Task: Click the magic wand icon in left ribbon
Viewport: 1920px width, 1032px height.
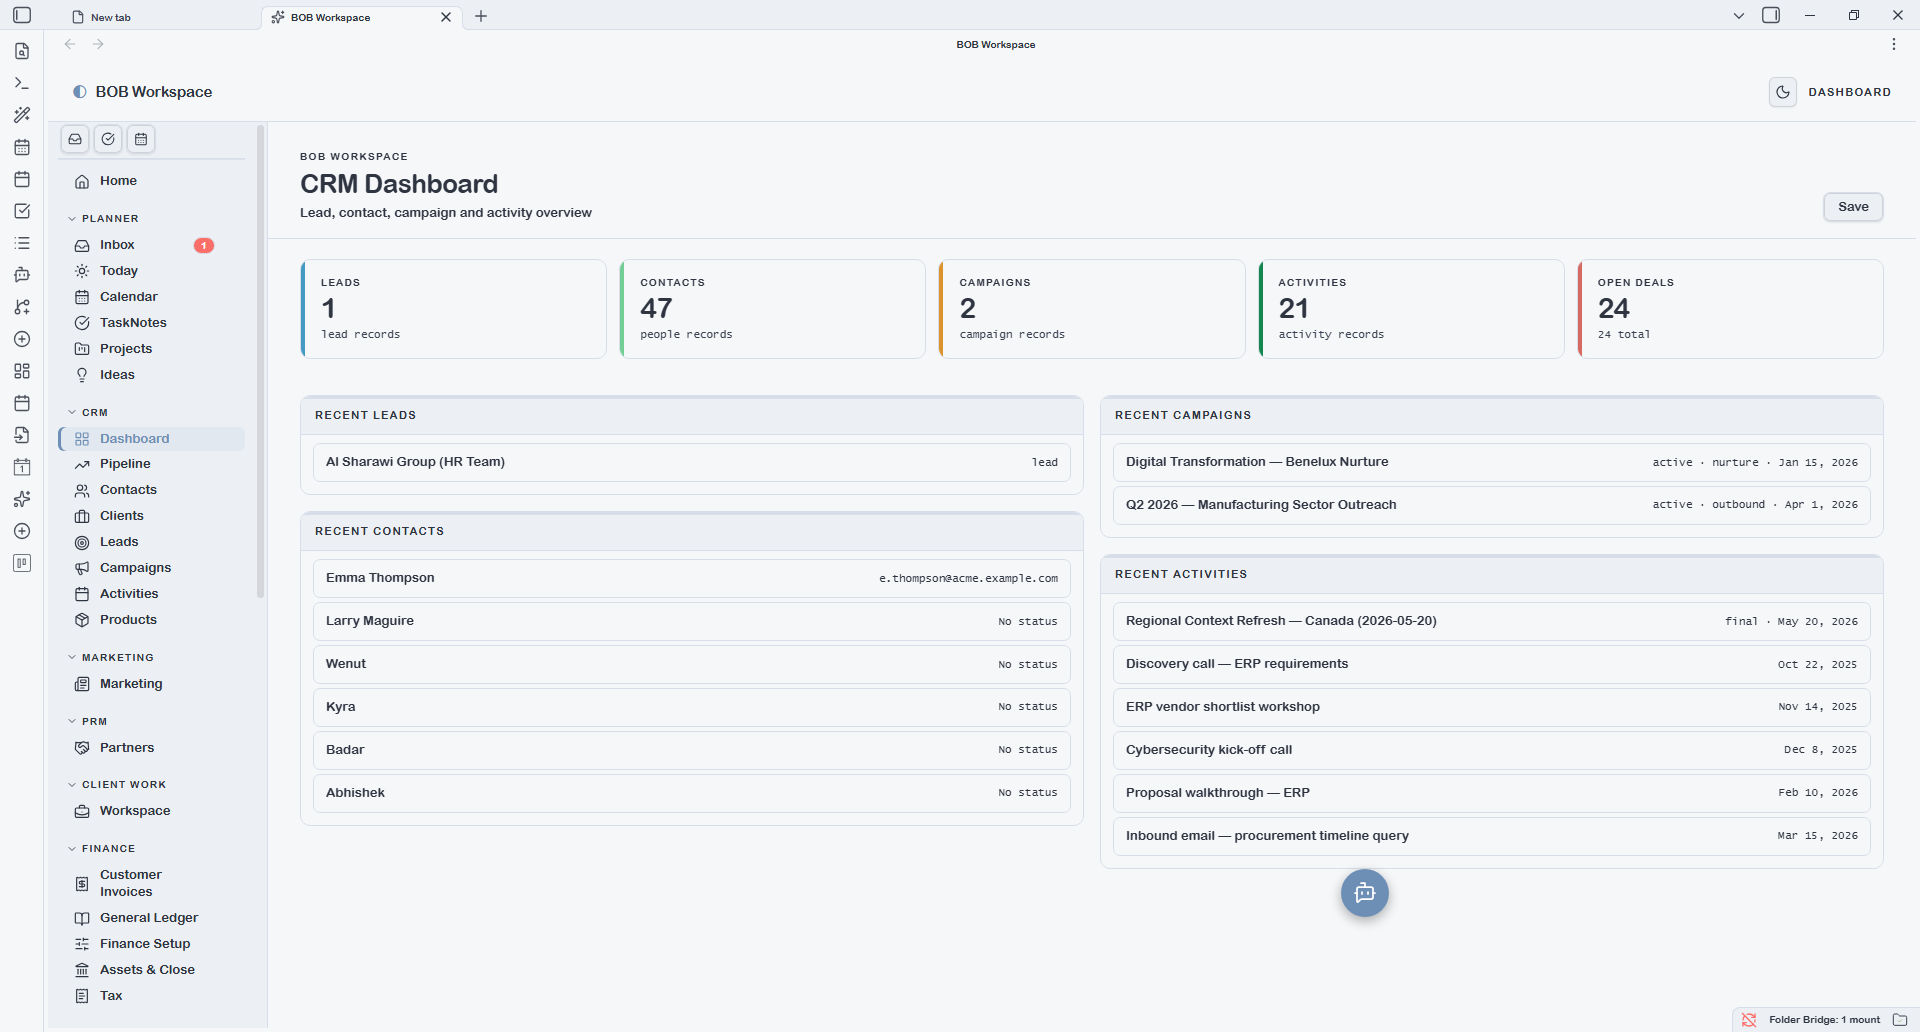Action: [x=22, y=115]
